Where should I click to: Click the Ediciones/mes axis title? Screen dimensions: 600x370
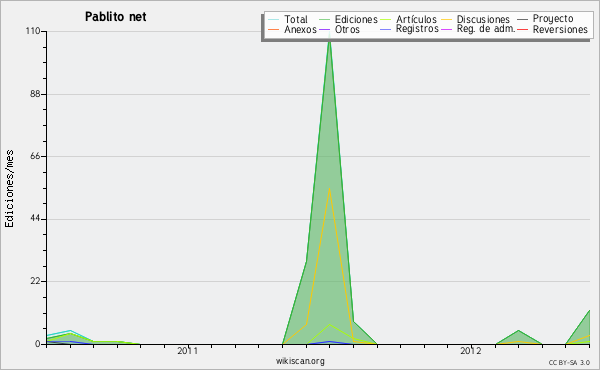click(9, 189)
